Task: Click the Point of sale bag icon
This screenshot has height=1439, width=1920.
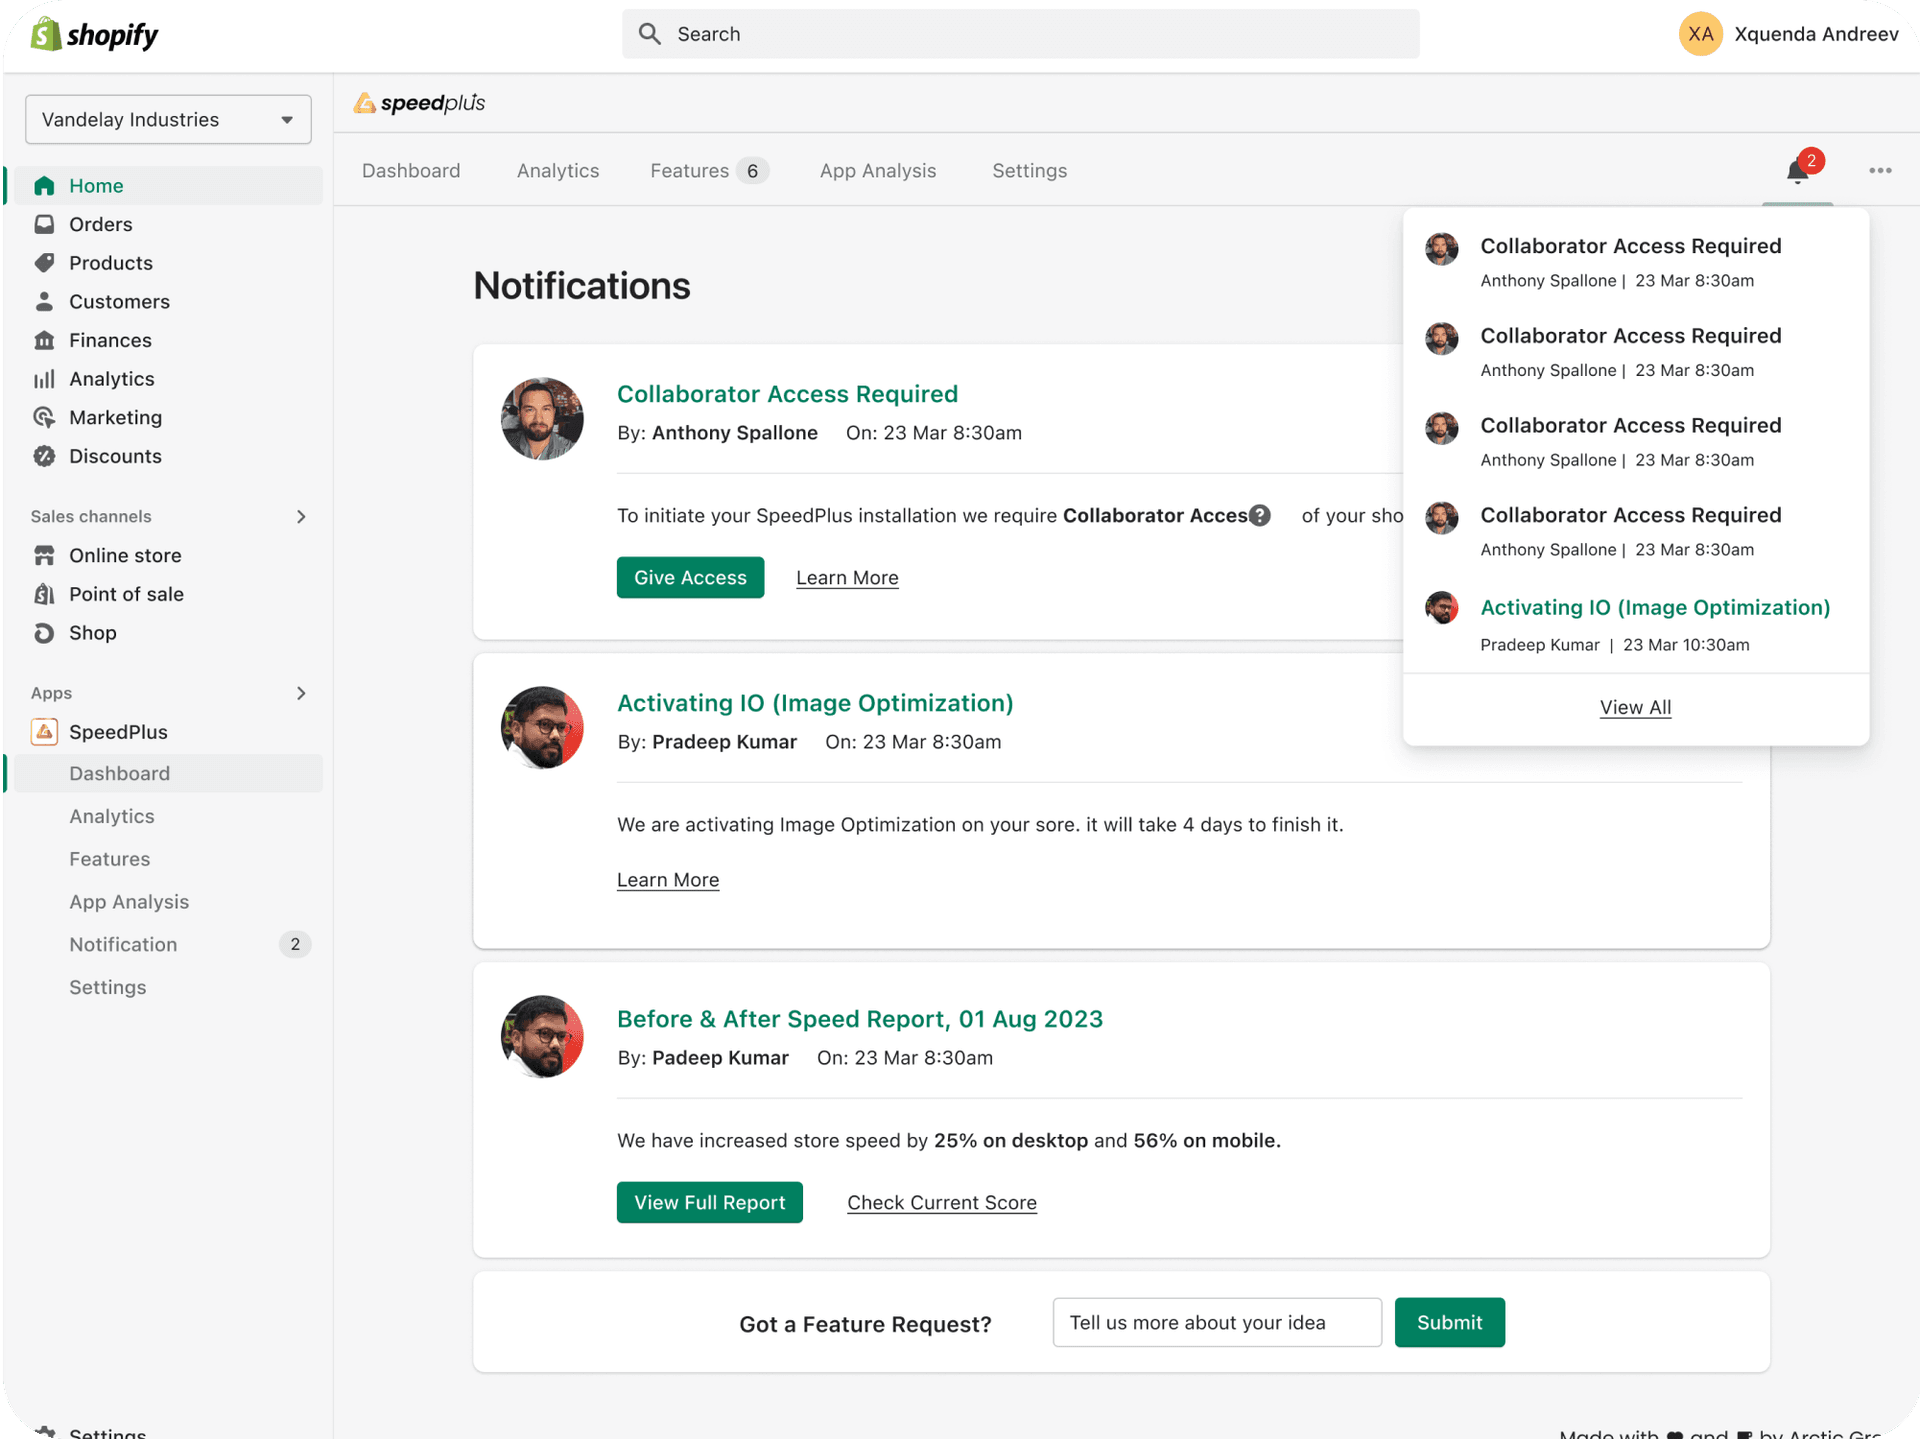Action: coord(44,594)
